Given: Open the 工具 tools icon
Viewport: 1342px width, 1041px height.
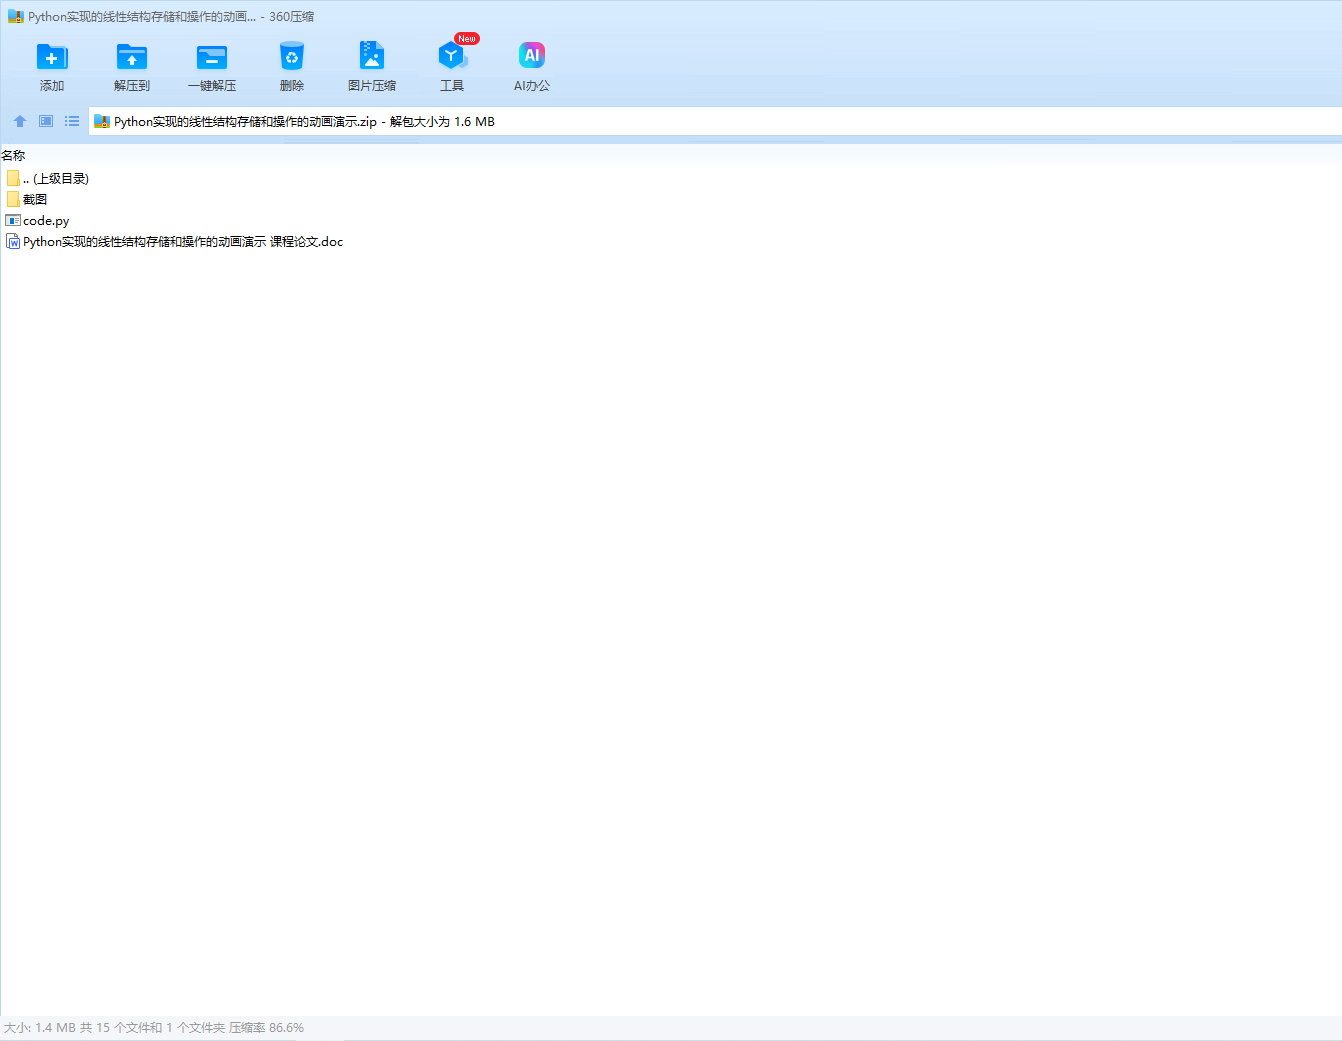Looking at the screenshot, I should tap(451, 58).
